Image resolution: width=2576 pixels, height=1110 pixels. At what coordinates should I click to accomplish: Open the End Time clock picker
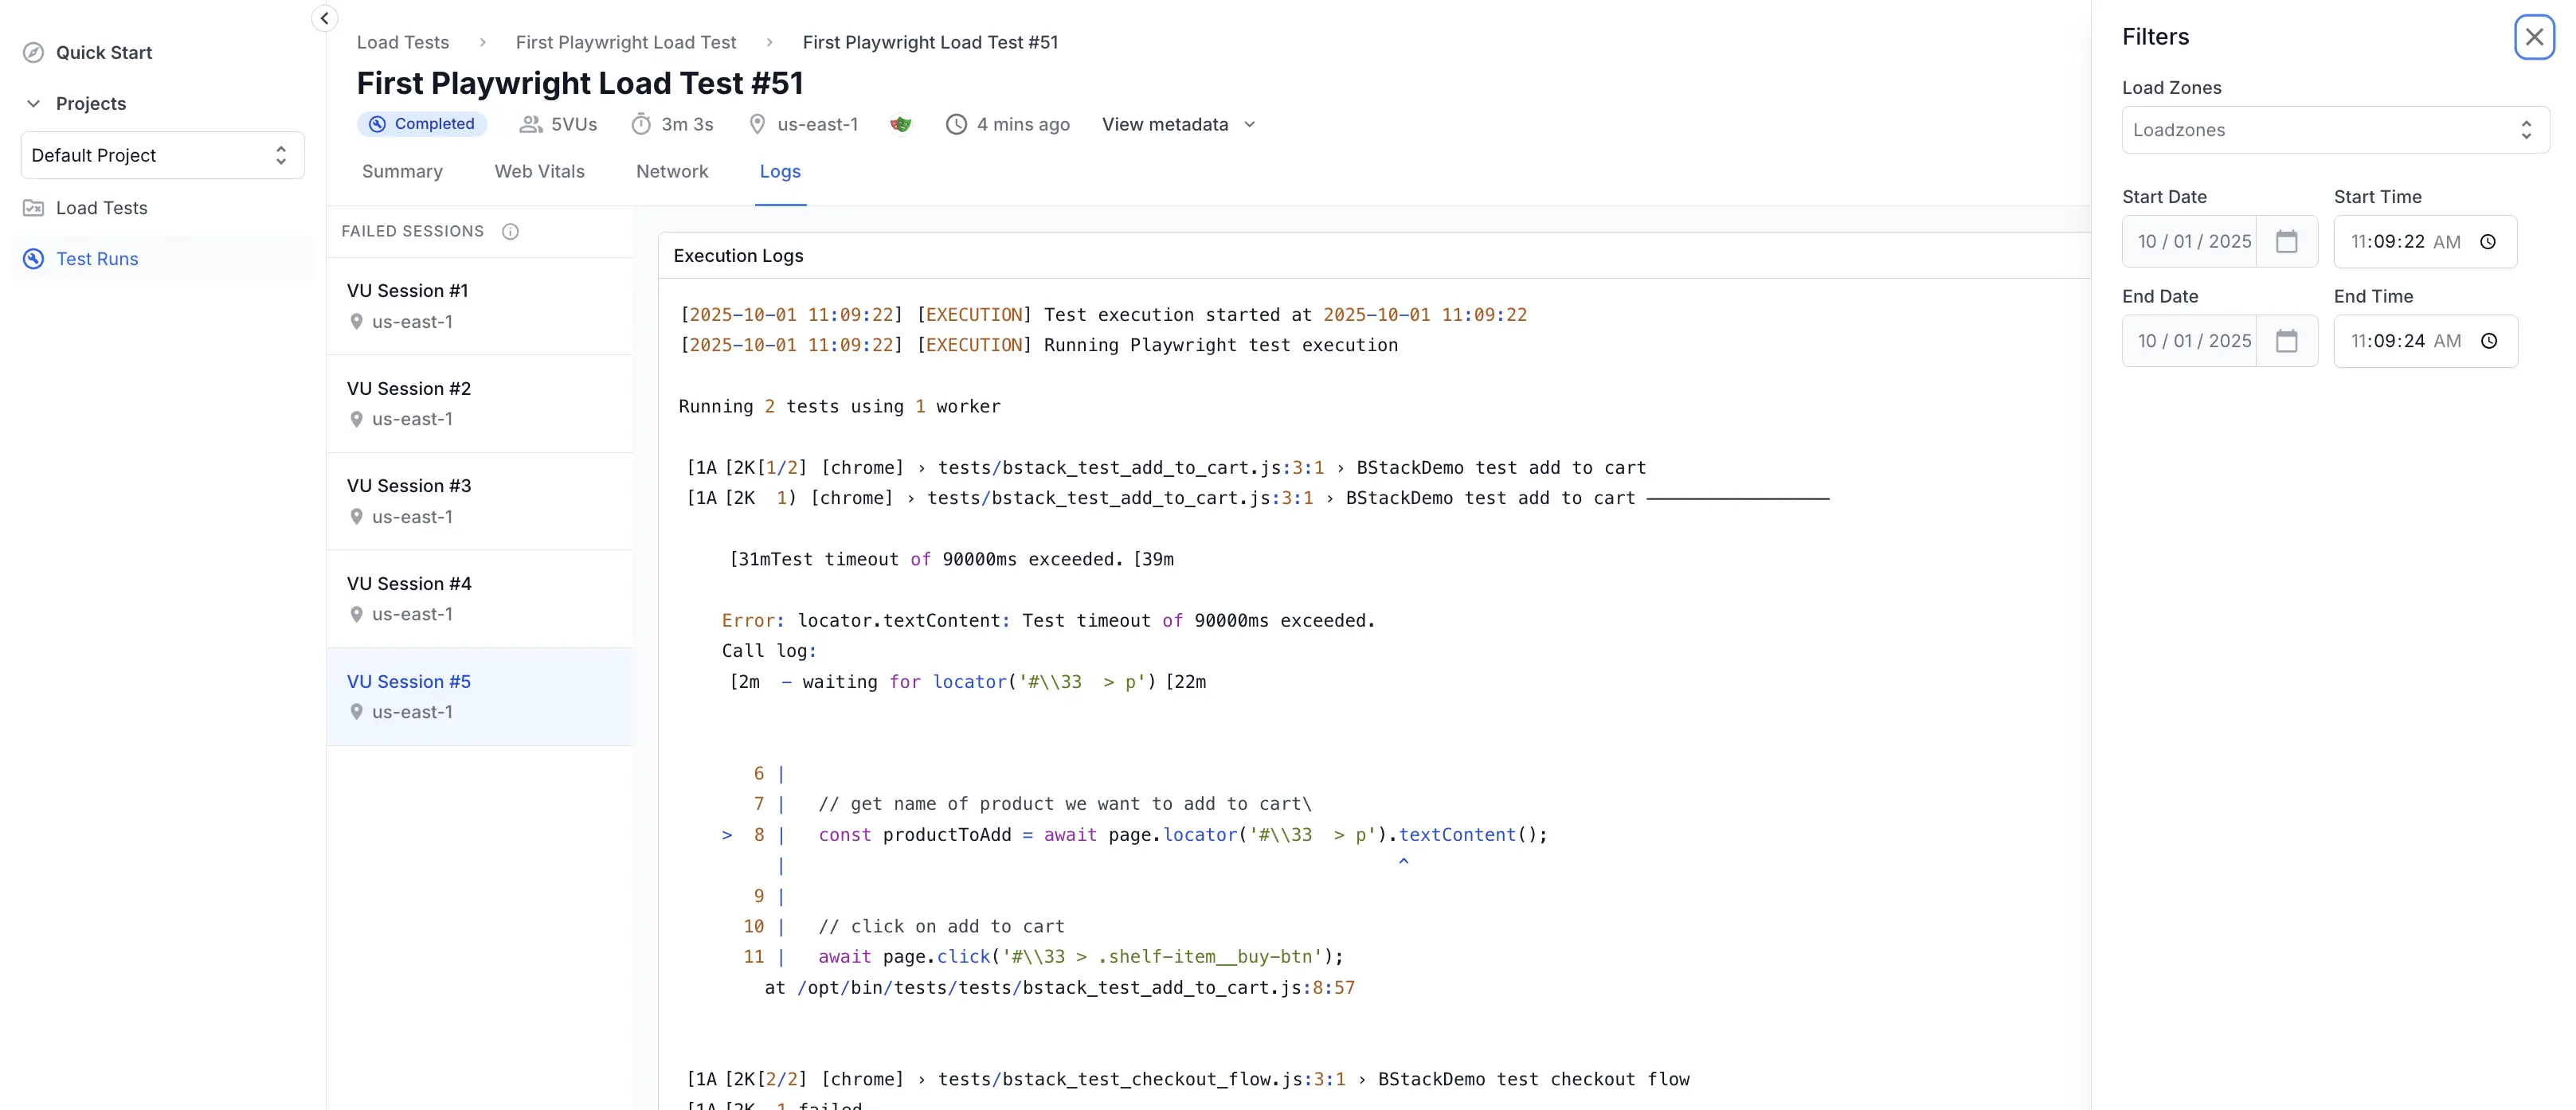2488,341
